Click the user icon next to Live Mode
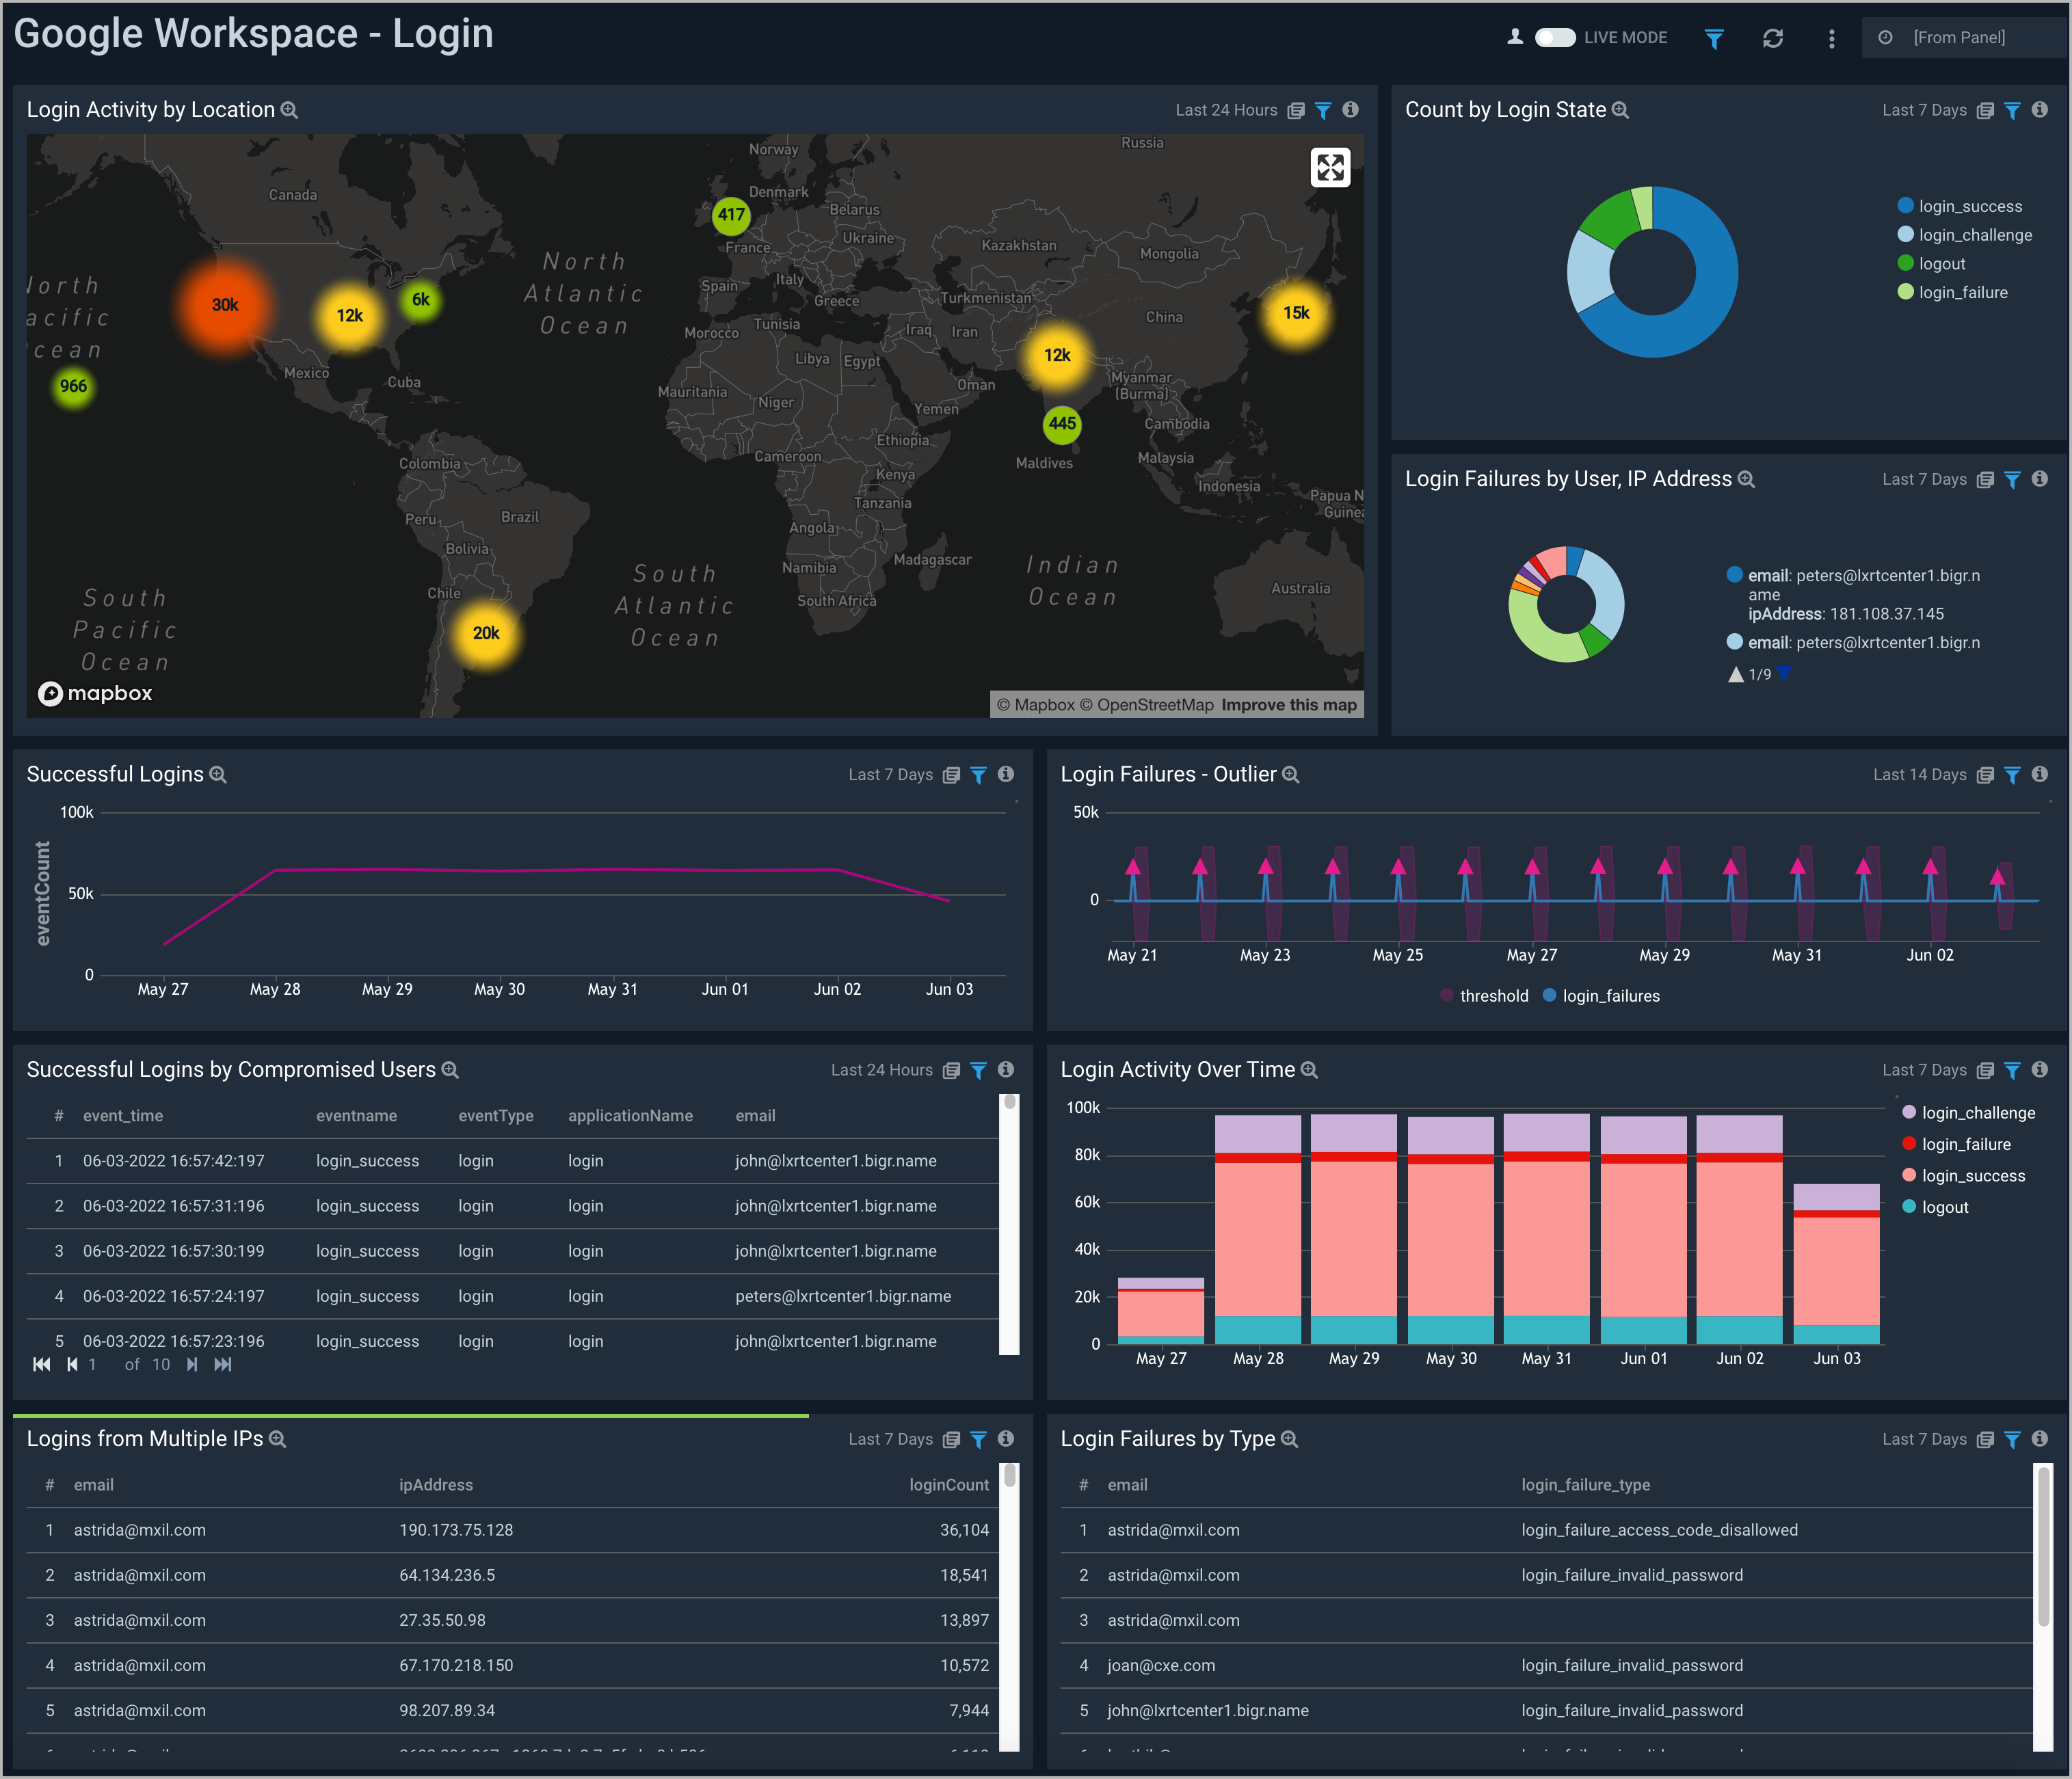This screenshot has height=1779, width=2072. (x=1515, y=37)
